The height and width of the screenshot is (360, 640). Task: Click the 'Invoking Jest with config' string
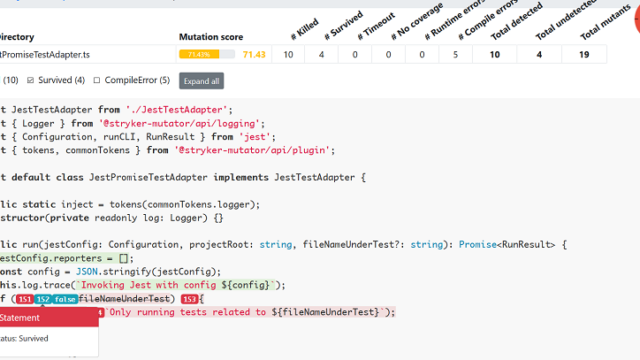149,285
